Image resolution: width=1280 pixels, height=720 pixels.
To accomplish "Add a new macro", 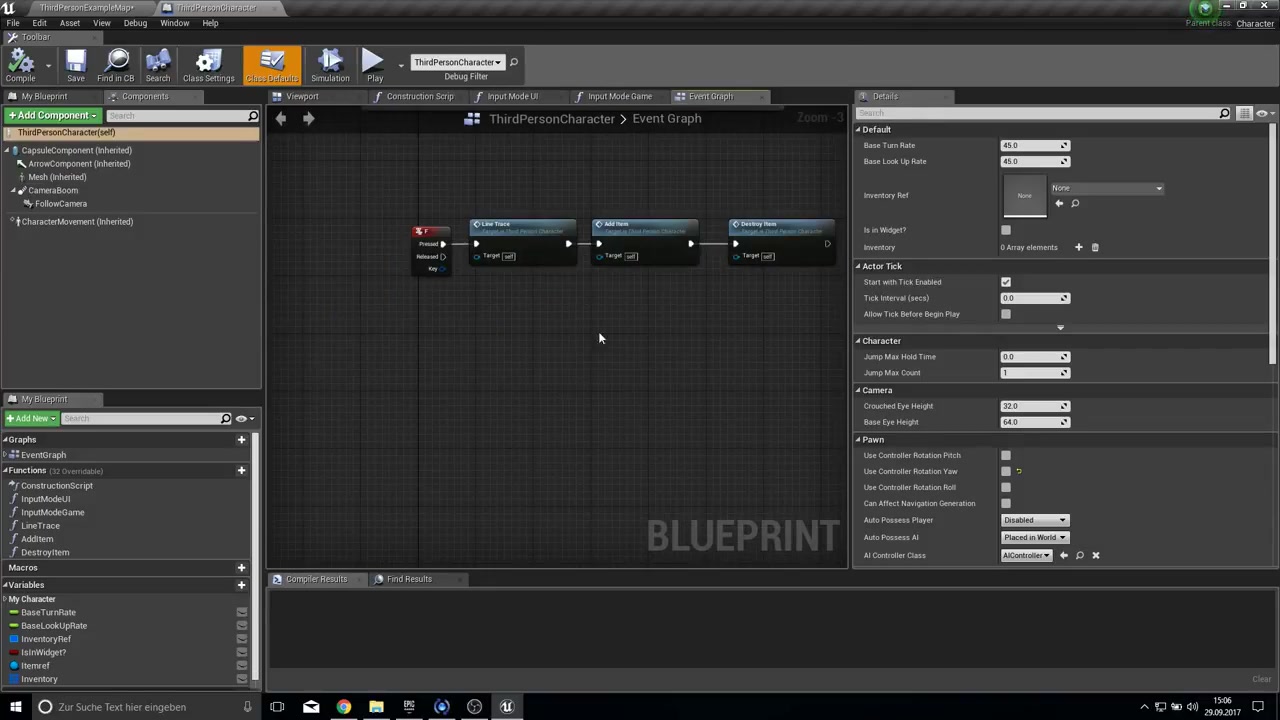I will 241,568.
